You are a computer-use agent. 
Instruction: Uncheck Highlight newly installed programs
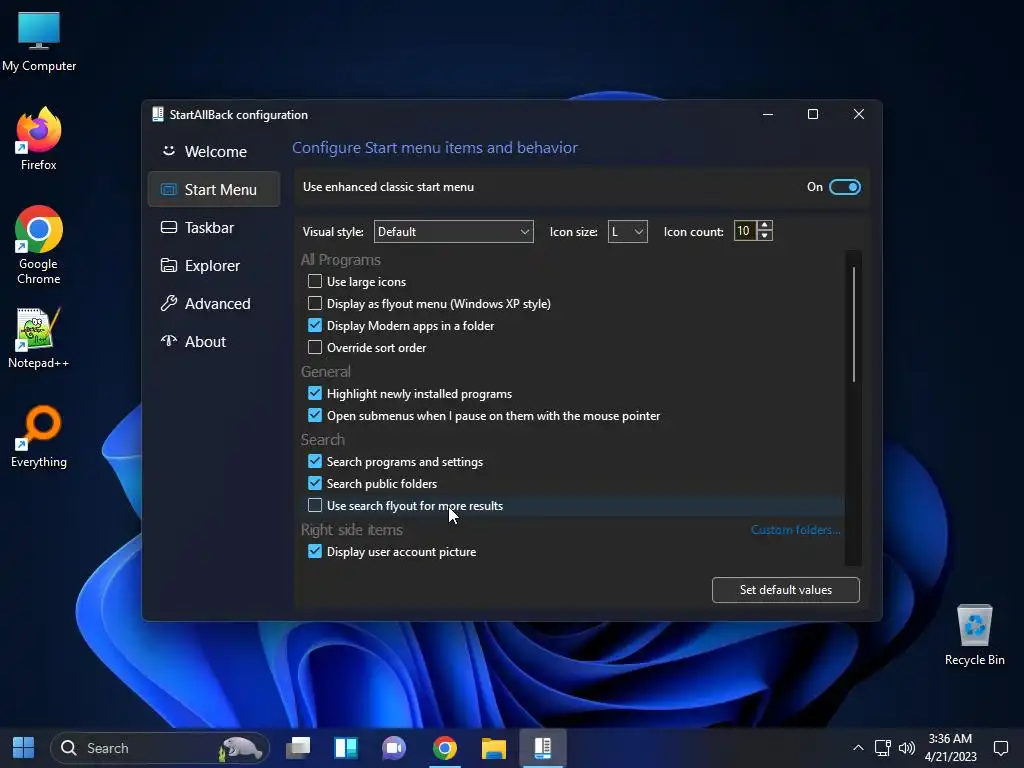pos(315,393)
